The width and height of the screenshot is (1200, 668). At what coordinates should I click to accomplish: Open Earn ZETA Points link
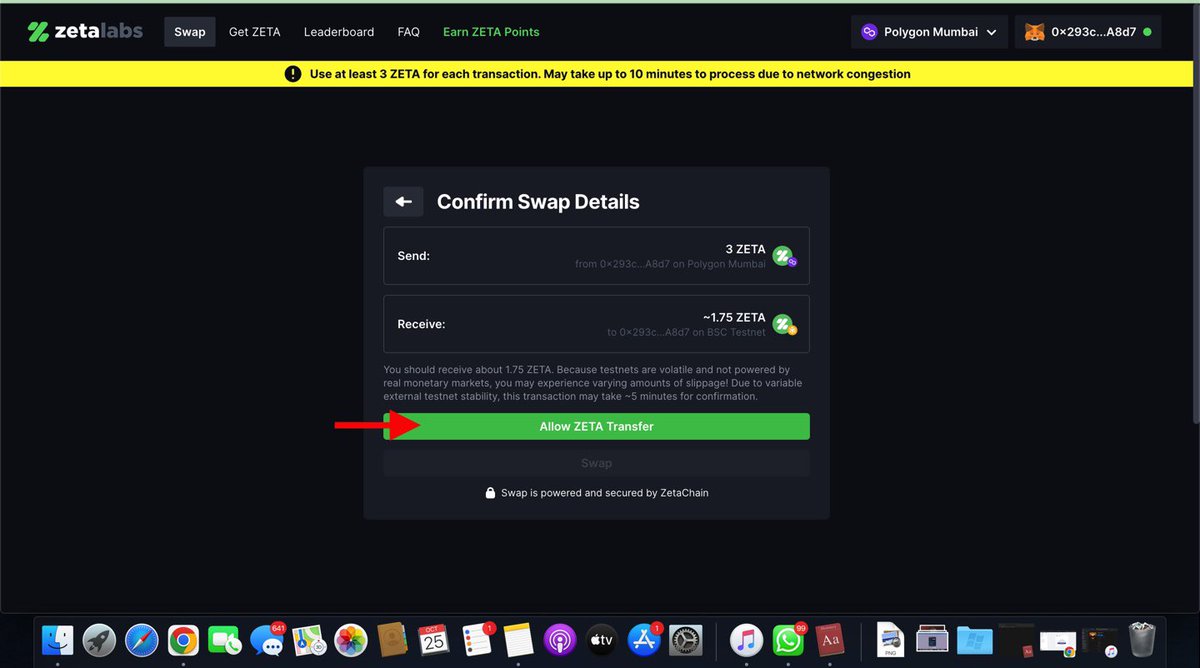[x=491, y=32]
